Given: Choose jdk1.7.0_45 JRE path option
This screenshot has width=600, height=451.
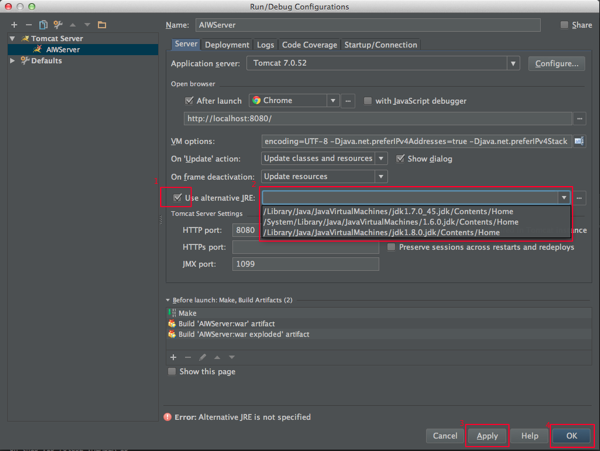Looking at the screenshot, I should [416, 212].
